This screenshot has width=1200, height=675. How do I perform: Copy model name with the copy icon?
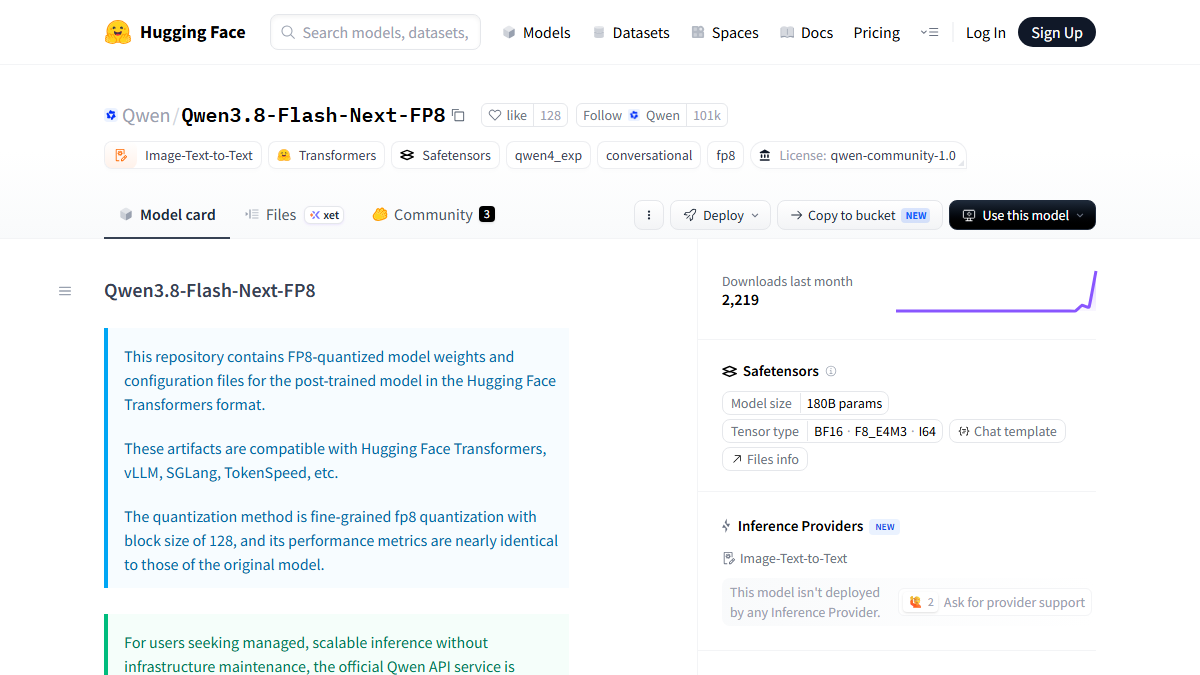[458, 115]
